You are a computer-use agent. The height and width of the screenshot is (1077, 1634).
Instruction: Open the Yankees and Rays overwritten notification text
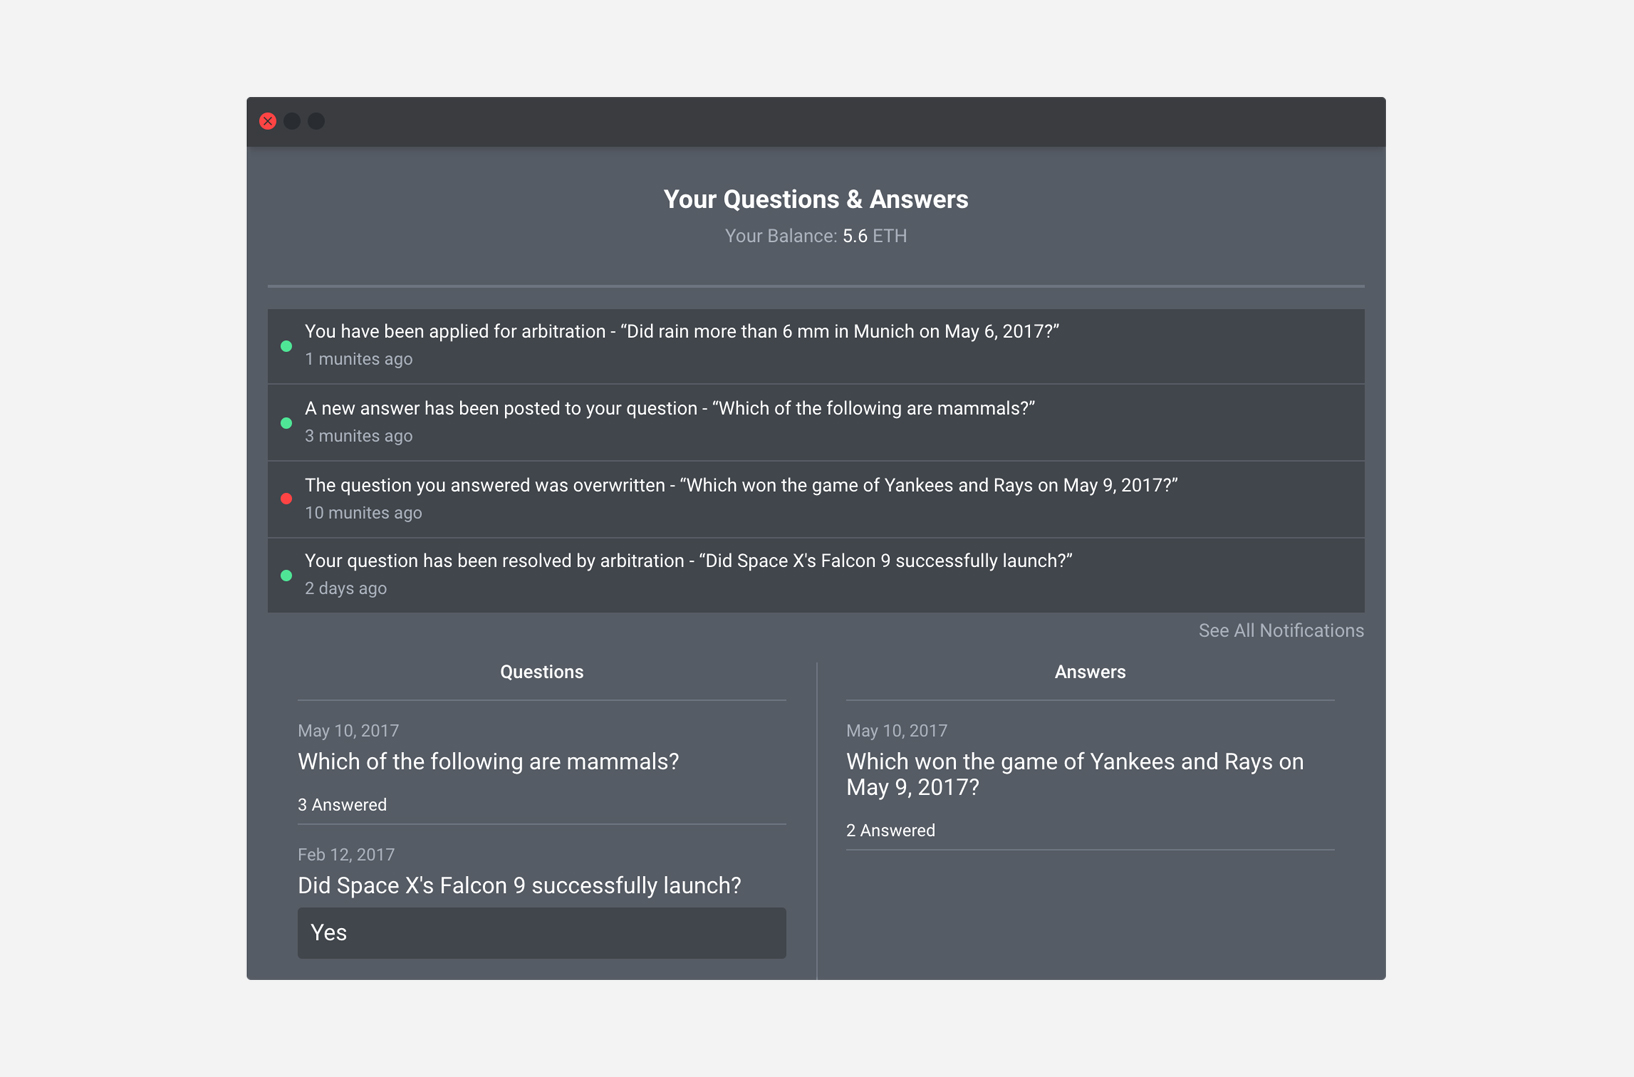[x=740, y=486]
